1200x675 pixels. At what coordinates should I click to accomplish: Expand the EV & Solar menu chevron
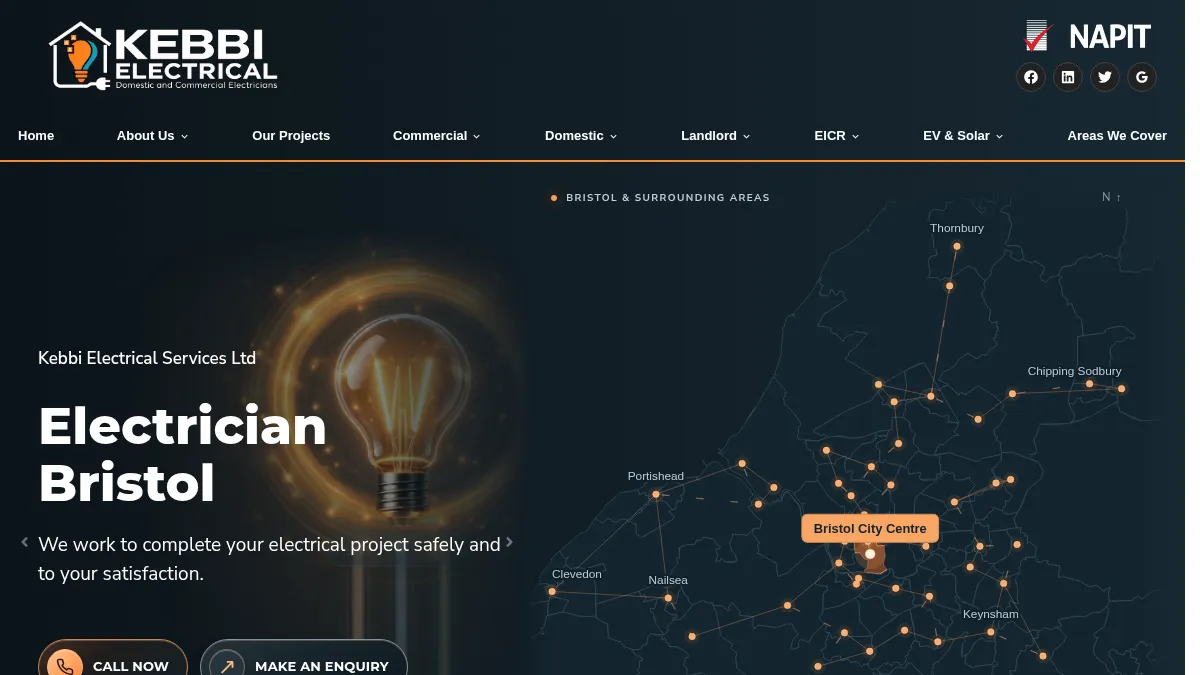click(x=1000, y=137)
